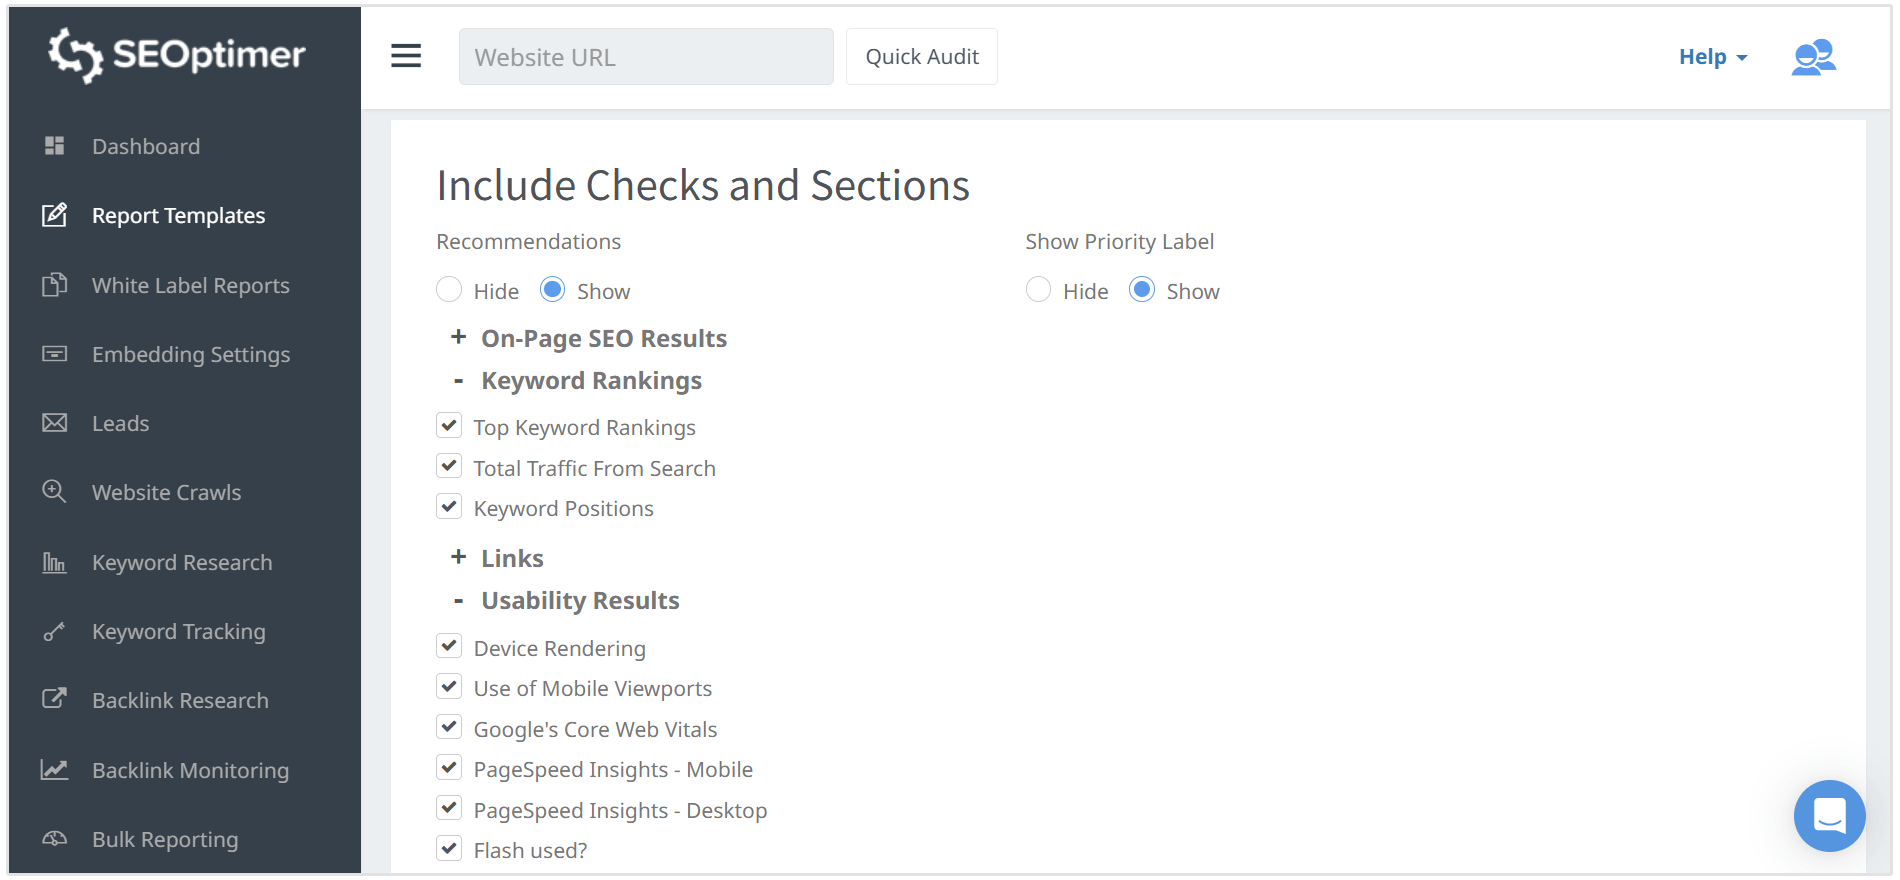Click the SEOptimer logo
This screenshot has height=880, width=1900.
point(178,55)
